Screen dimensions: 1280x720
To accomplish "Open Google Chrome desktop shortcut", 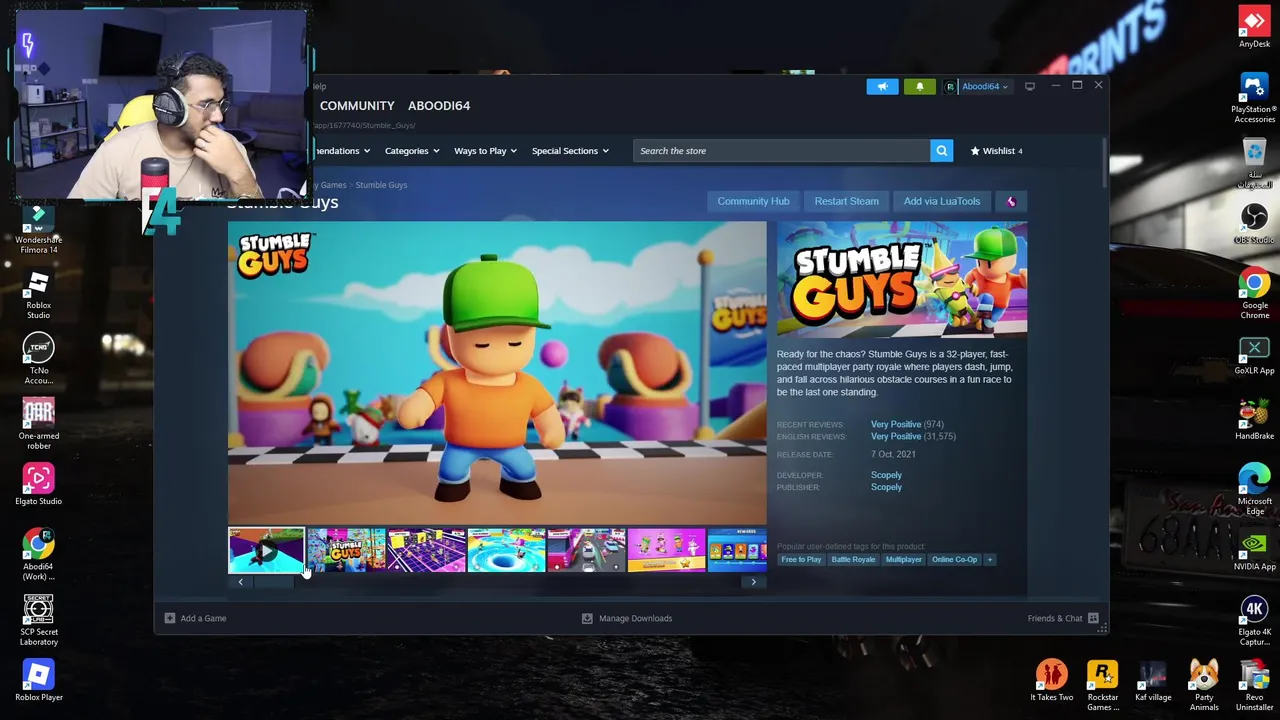I will pos(1254,294).
